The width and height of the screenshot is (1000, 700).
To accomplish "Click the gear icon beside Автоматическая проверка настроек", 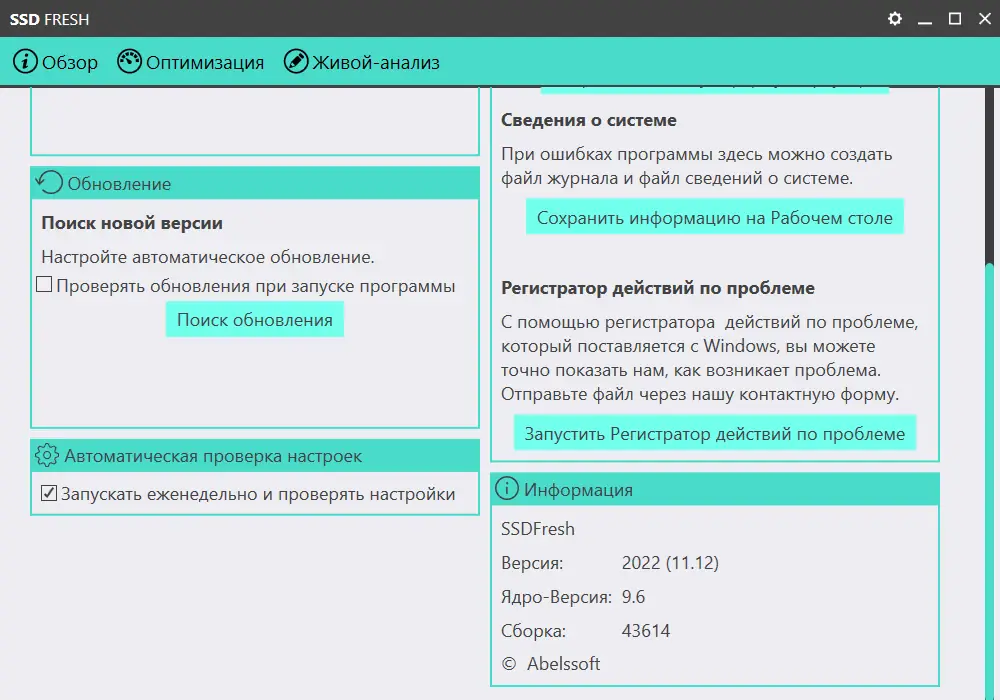I will [x=47, y=455].
